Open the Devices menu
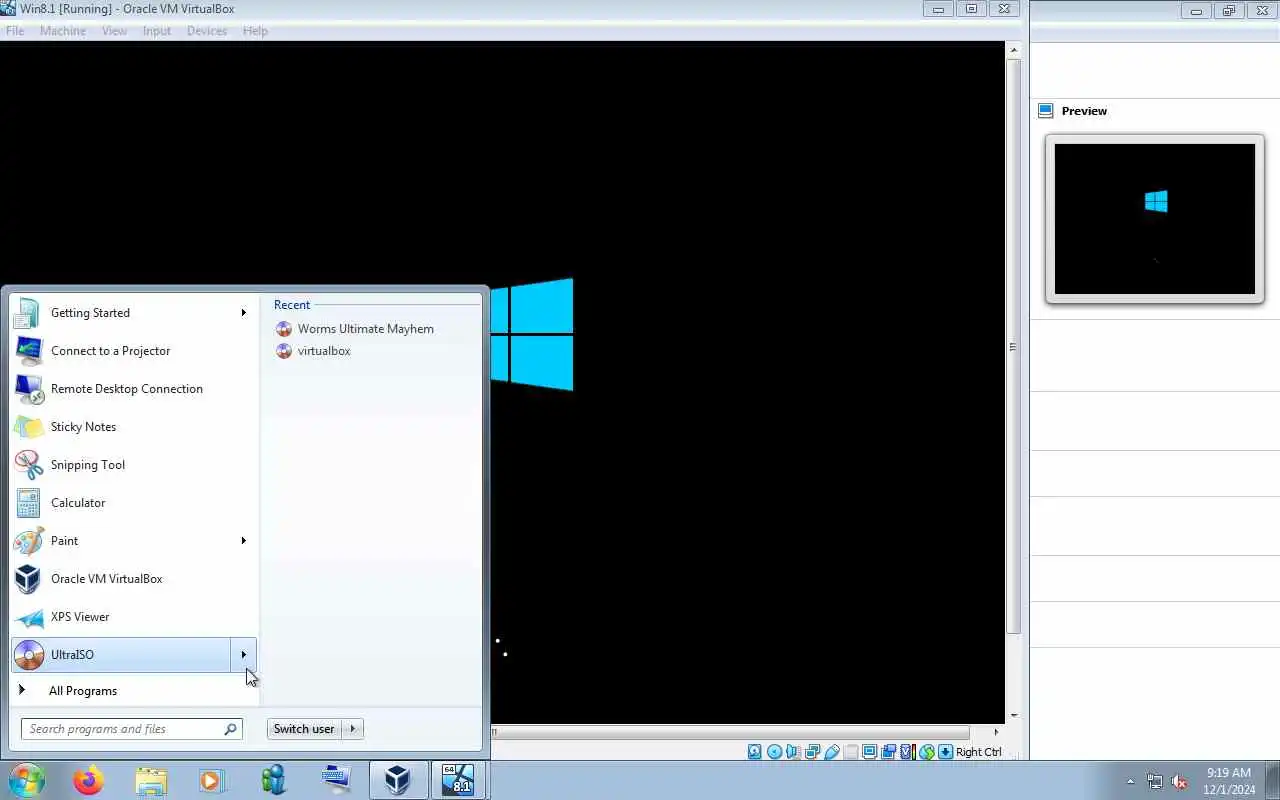This screenshot has height=800, width=1280. click(x=207, y=31)
